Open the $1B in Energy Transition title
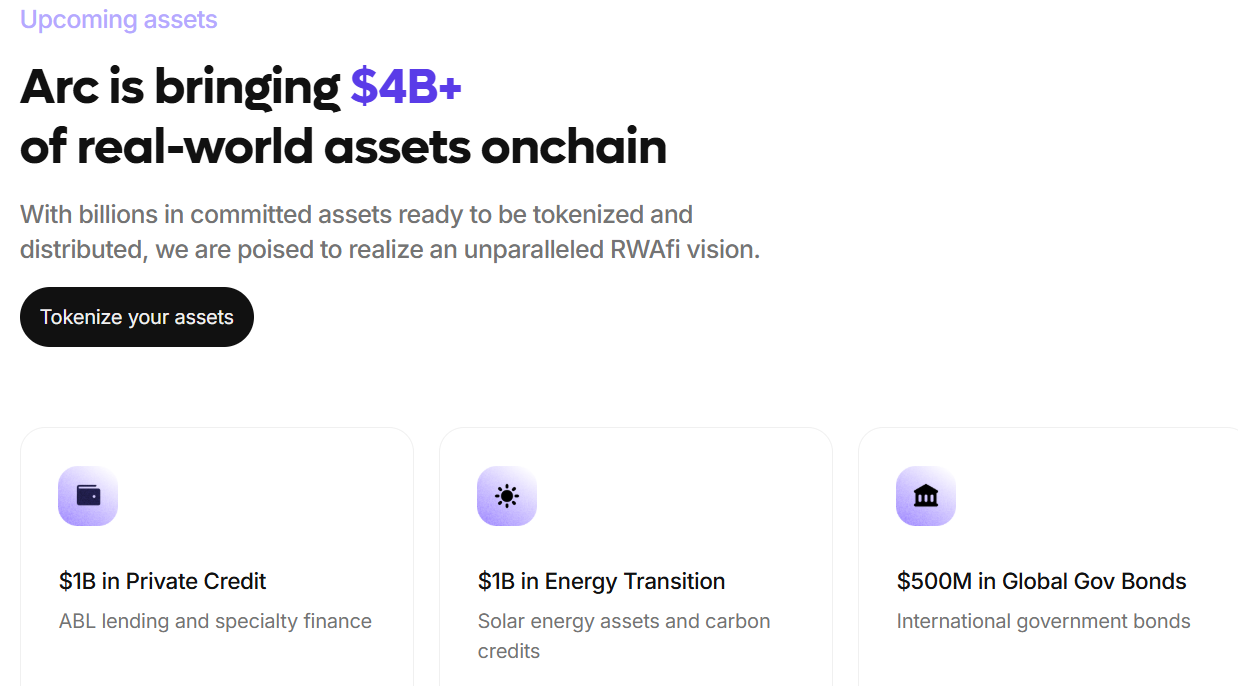Image resolution: width=1238 pixels, height=686 pixels. [x=601, y=581]
